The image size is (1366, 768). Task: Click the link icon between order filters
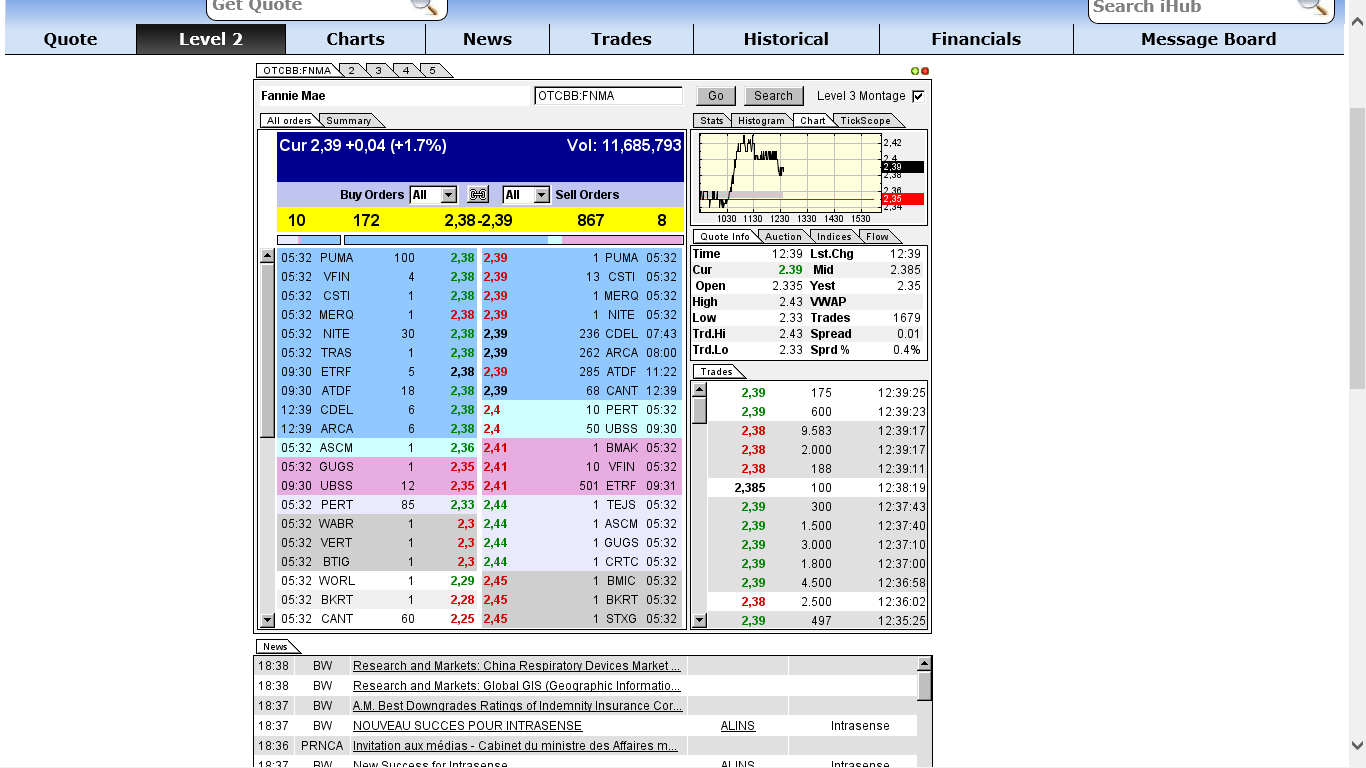477,194
